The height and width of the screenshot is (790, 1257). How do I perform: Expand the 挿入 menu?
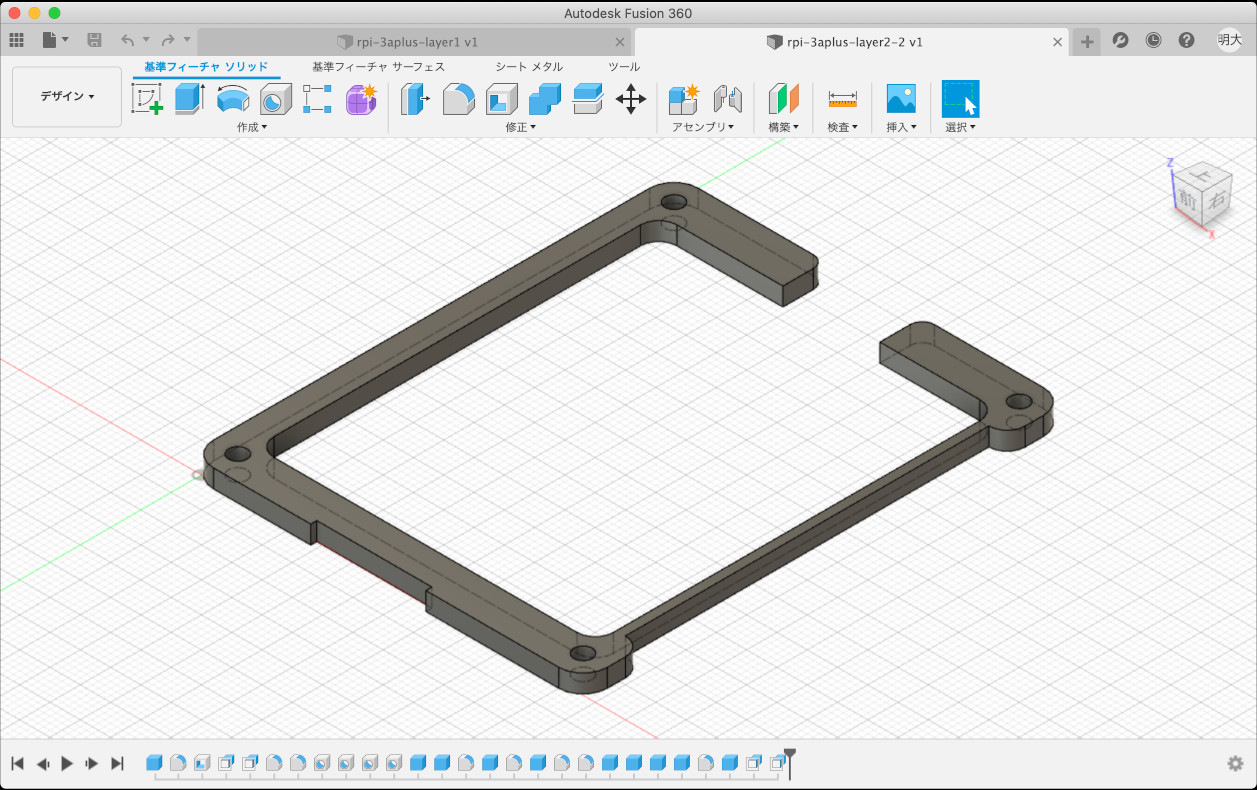click(x=901, y=127)
